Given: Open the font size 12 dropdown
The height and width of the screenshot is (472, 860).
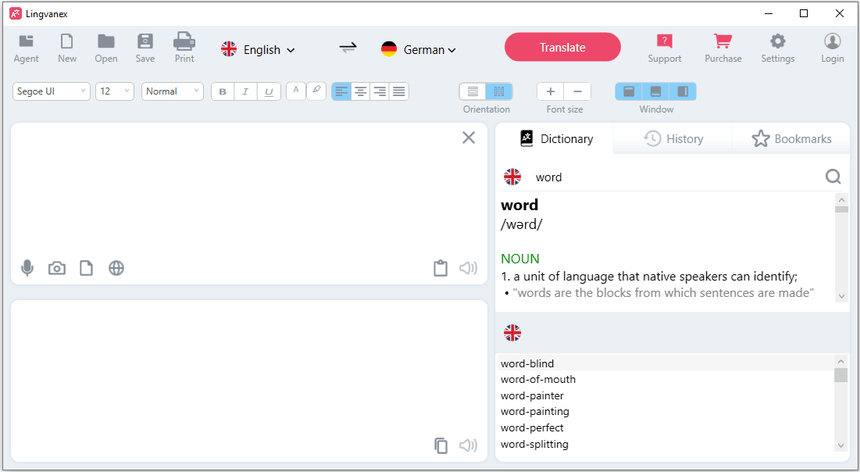Looking at the screenshot, I should point(115,92).
